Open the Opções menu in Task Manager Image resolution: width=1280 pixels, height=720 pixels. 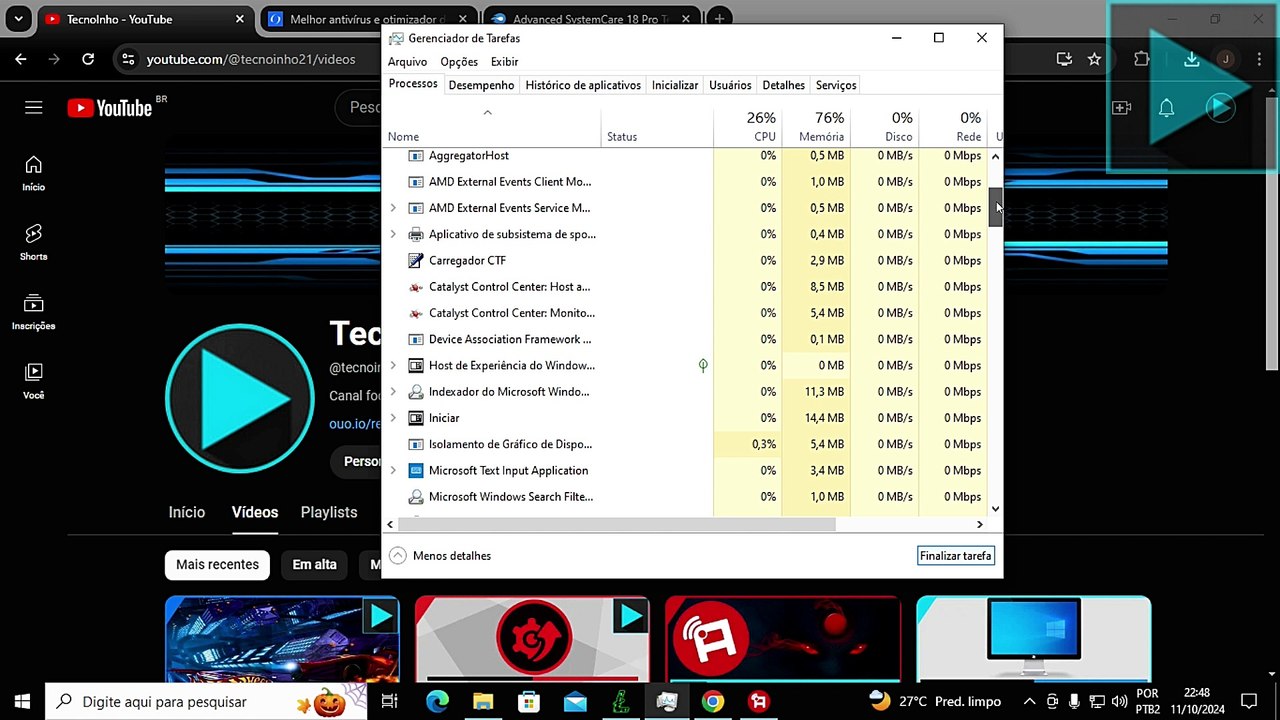459,62
